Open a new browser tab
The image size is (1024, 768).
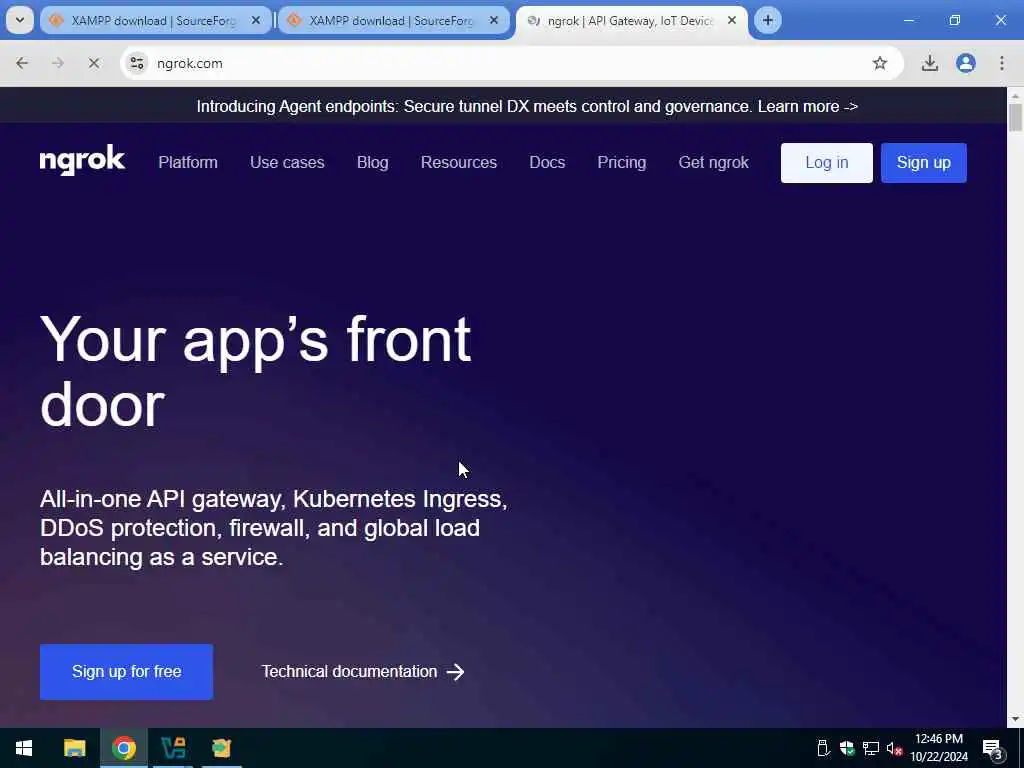[x=767, y=20]
